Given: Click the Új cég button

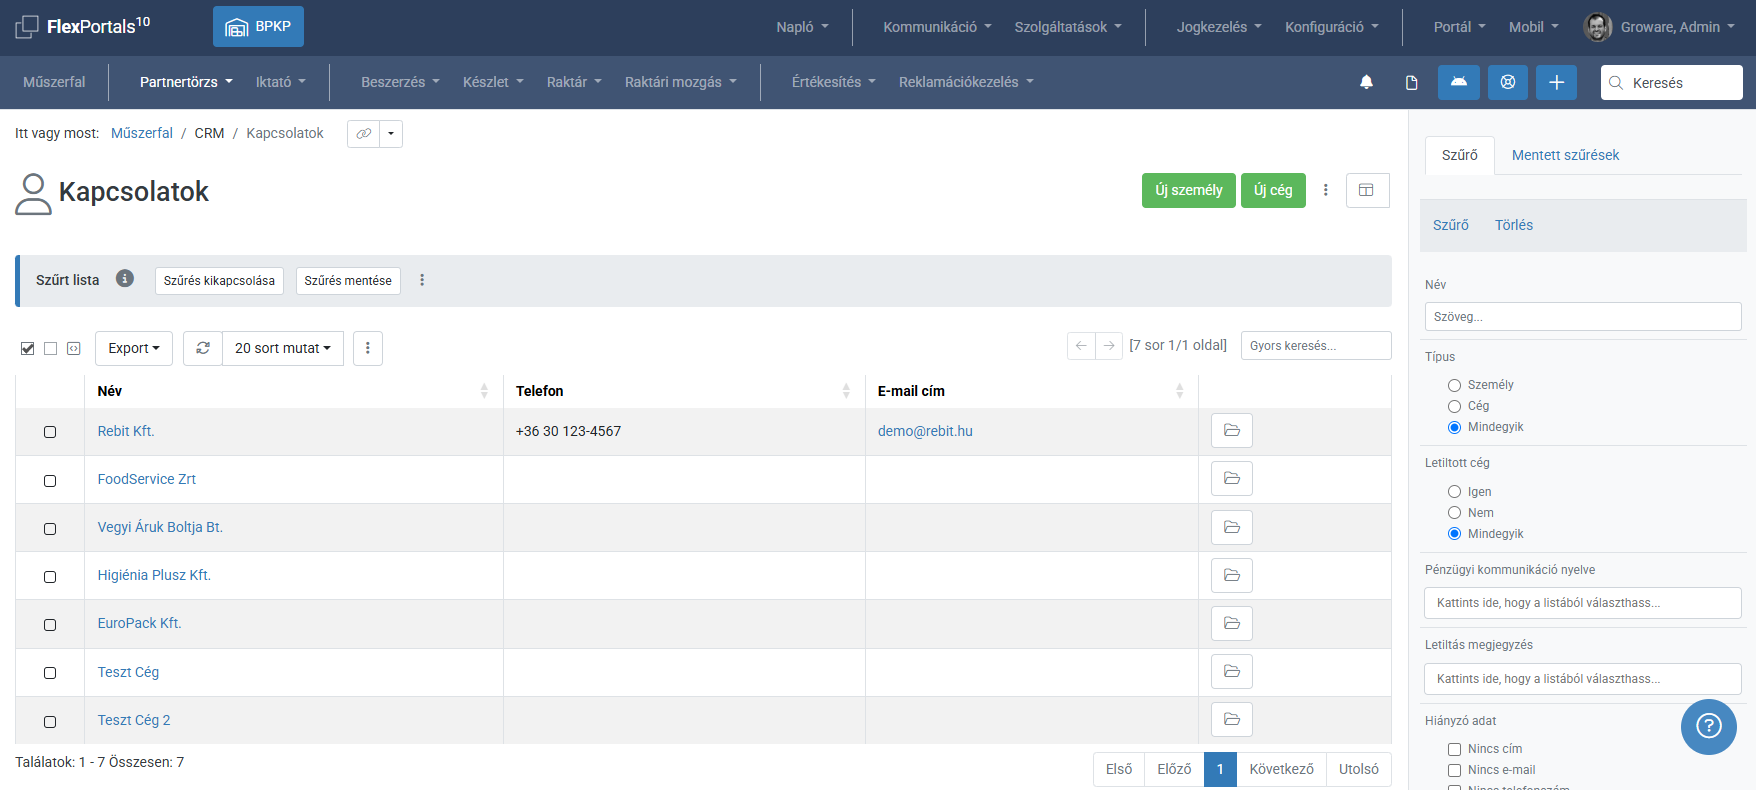Looking at the screenshot, I should (x=1273, y=190).
